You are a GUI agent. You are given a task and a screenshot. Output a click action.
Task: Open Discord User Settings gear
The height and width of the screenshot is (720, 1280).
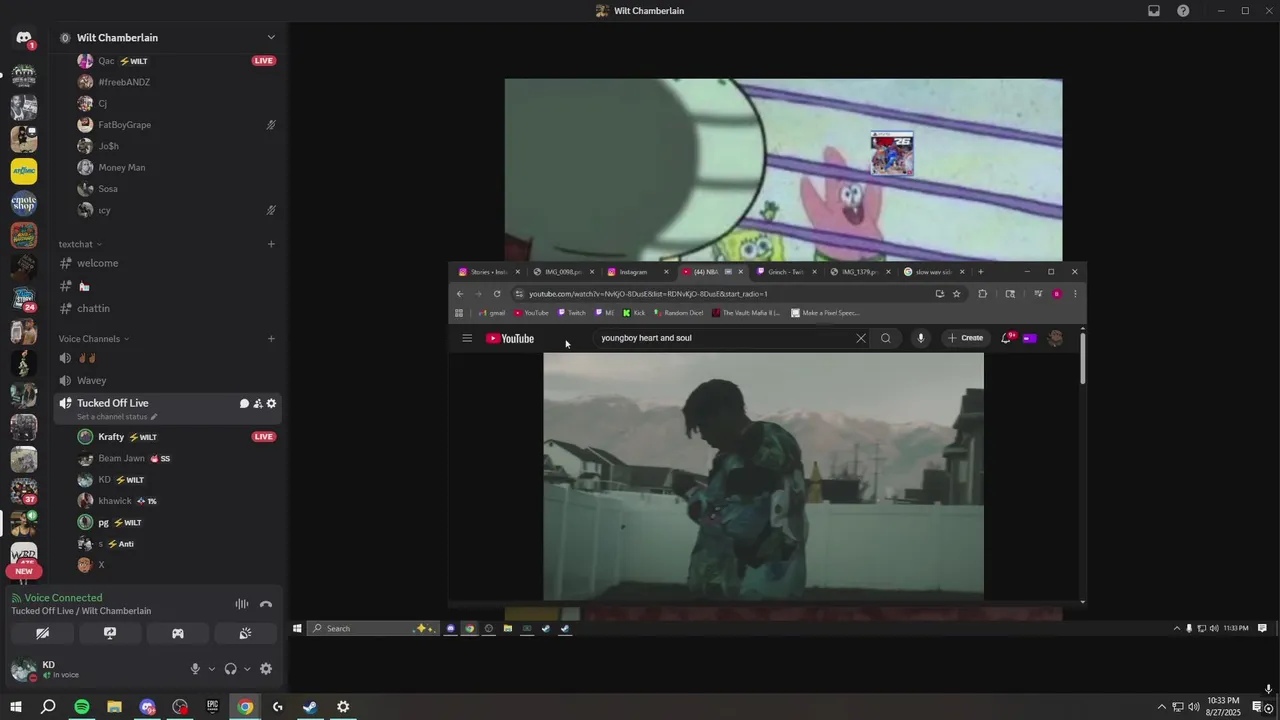click(266, 669)
